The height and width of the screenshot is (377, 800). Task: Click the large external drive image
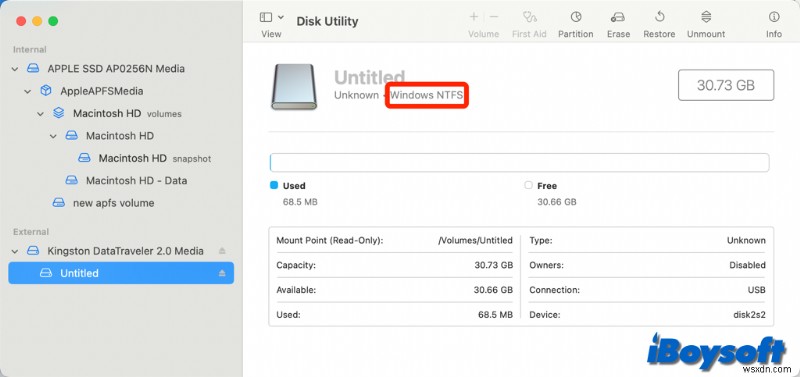click(294, 87)
